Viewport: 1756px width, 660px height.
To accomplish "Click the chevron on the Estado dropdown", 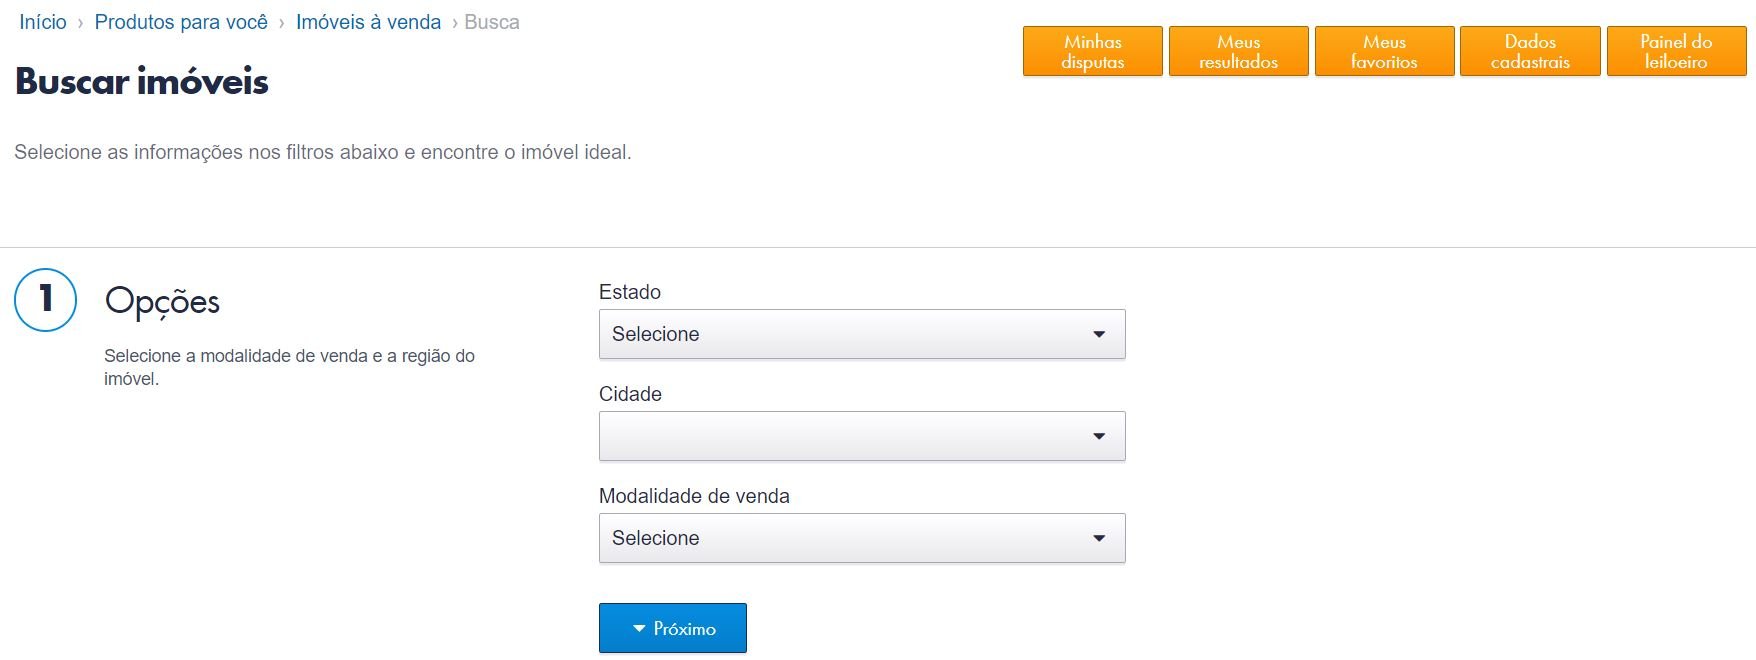I will (x=1100, y=334).
